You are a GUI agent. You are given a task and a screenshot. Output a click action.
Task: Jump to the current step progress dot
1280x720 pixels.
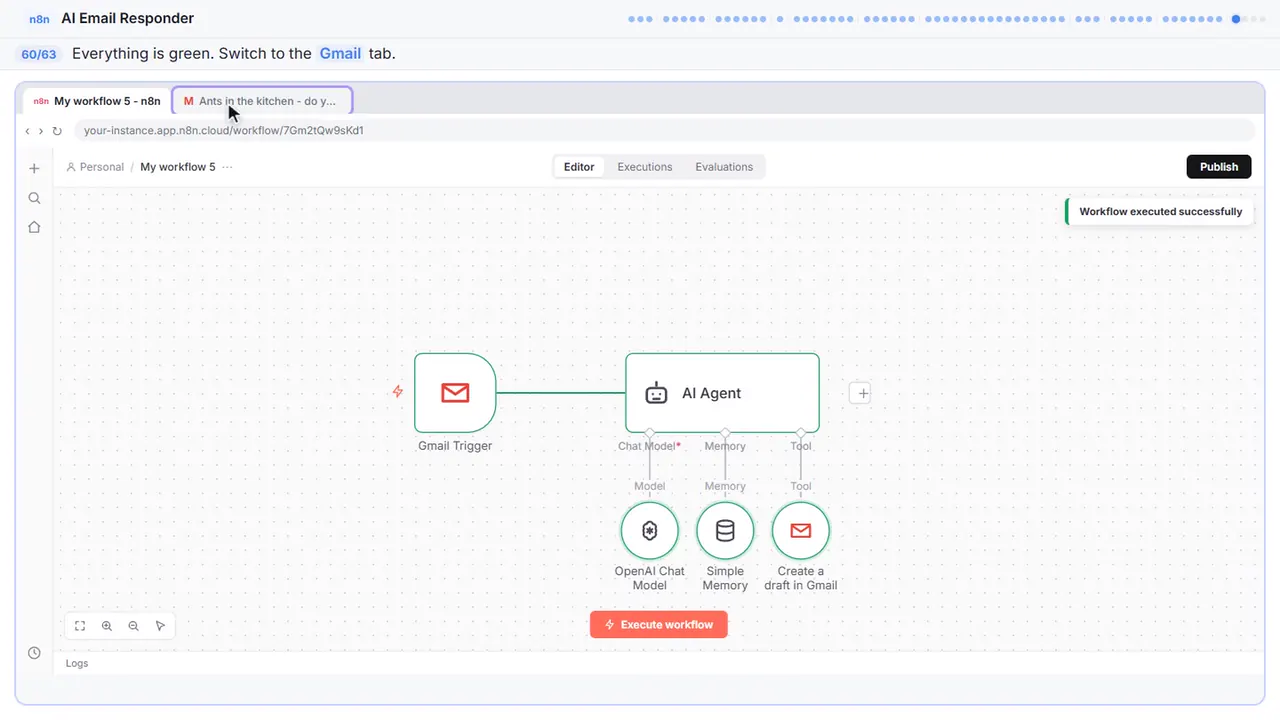[x=1236, y=18]
